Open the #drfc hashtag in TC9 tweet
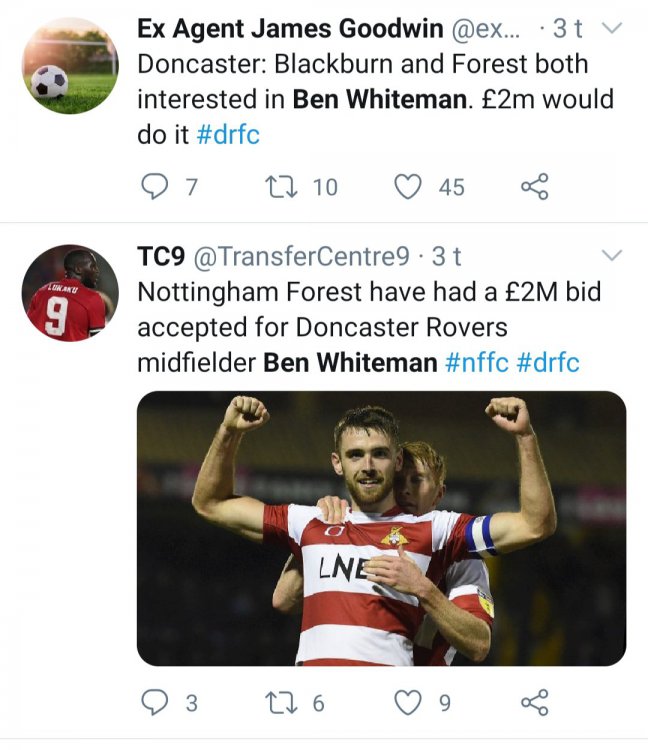This screenshot has width=648, height=750. point(548,362)
